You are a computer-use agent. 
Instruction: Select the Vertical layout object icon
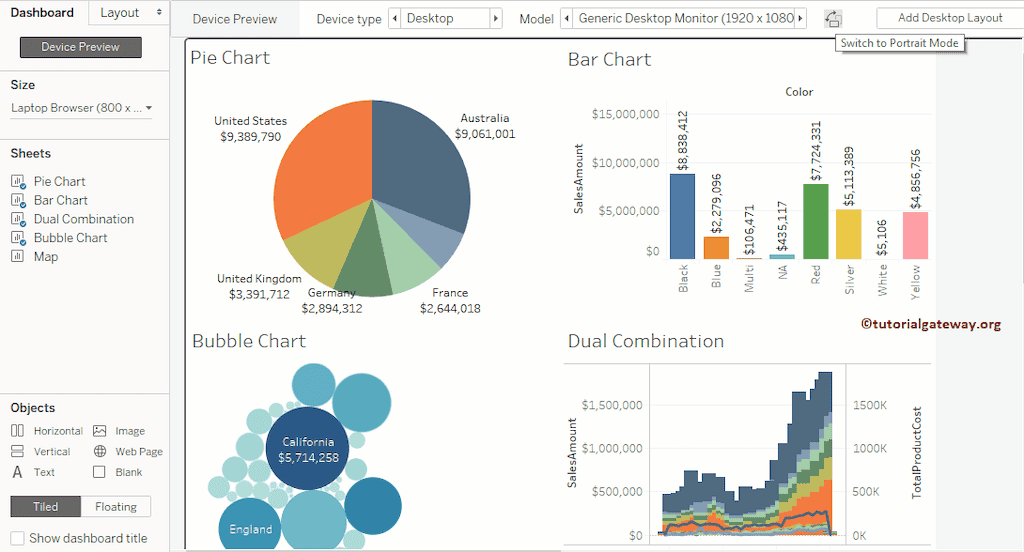18,451
